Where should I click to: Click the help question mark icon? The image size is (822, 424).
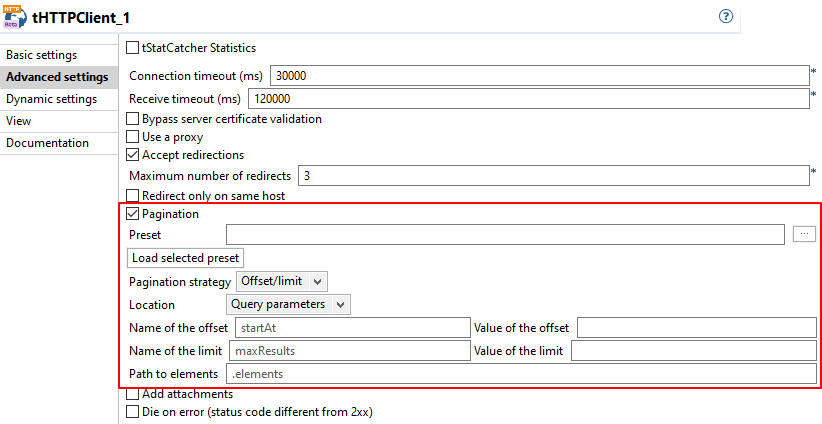click(726, 17)
